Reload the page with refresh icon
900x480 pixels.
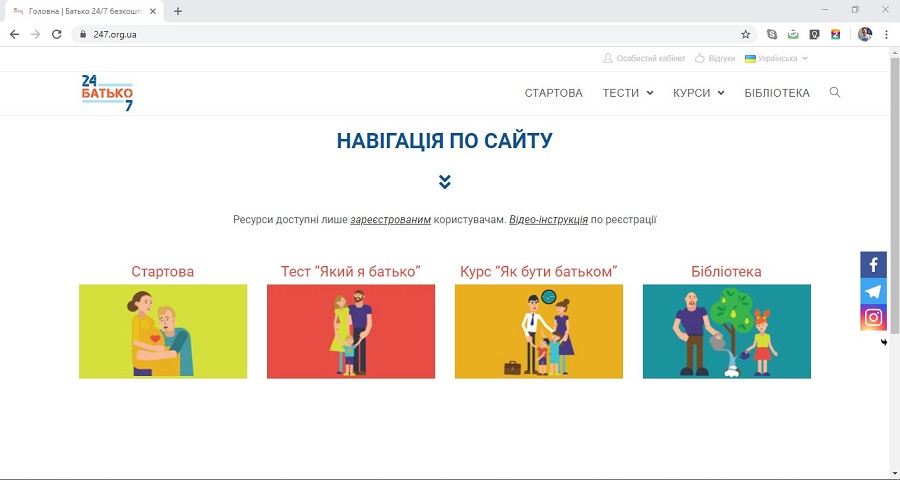click(x=56, y=34)
